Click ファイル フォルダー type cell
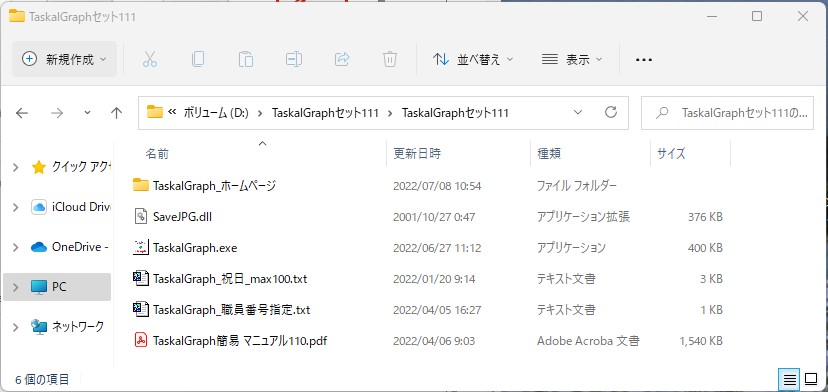The height and width of the screenshot is (392, 828). coord(577,186)
